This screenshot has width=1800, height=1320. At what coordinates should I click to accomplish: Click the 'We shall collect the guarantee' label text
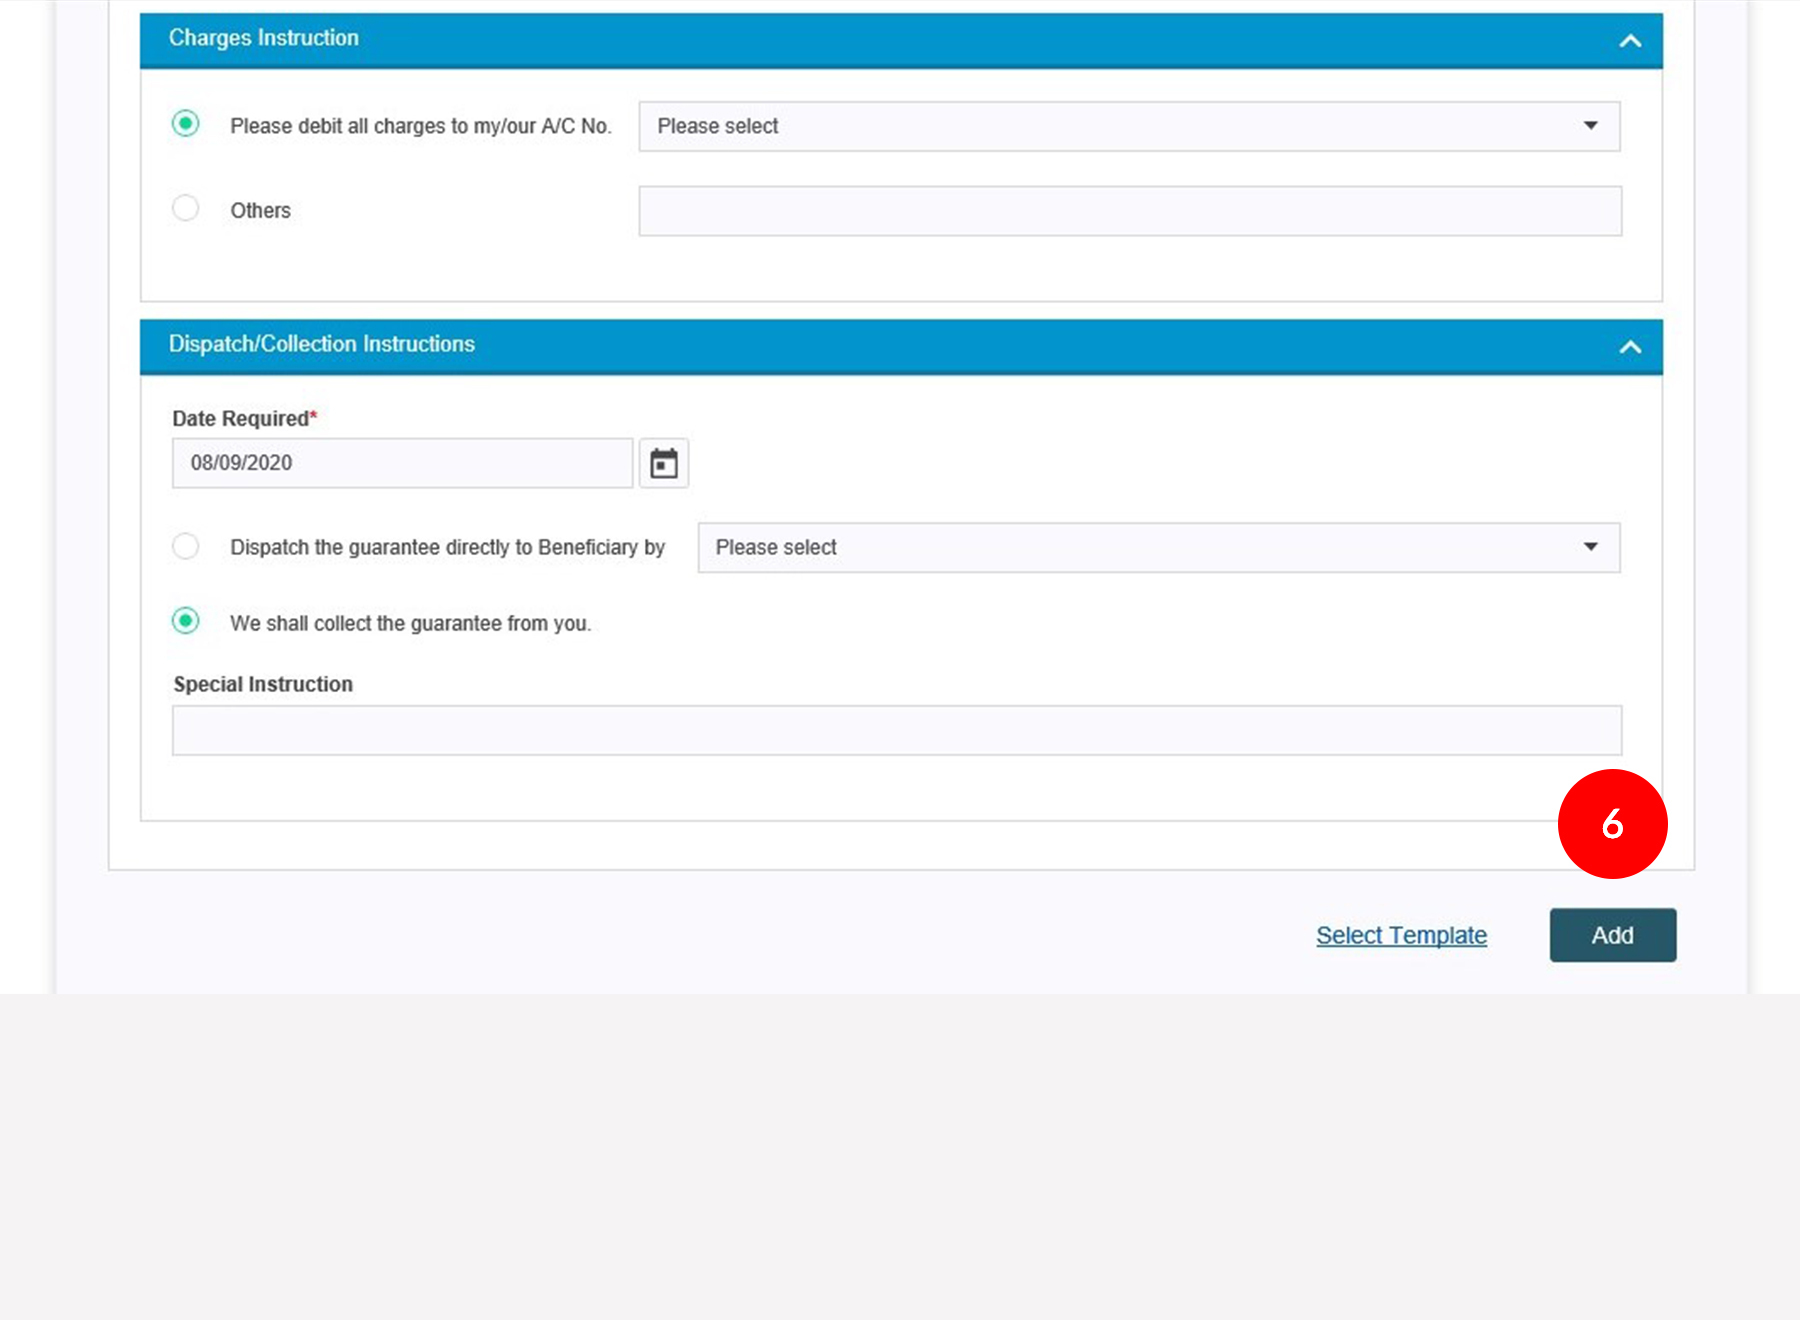410,623
